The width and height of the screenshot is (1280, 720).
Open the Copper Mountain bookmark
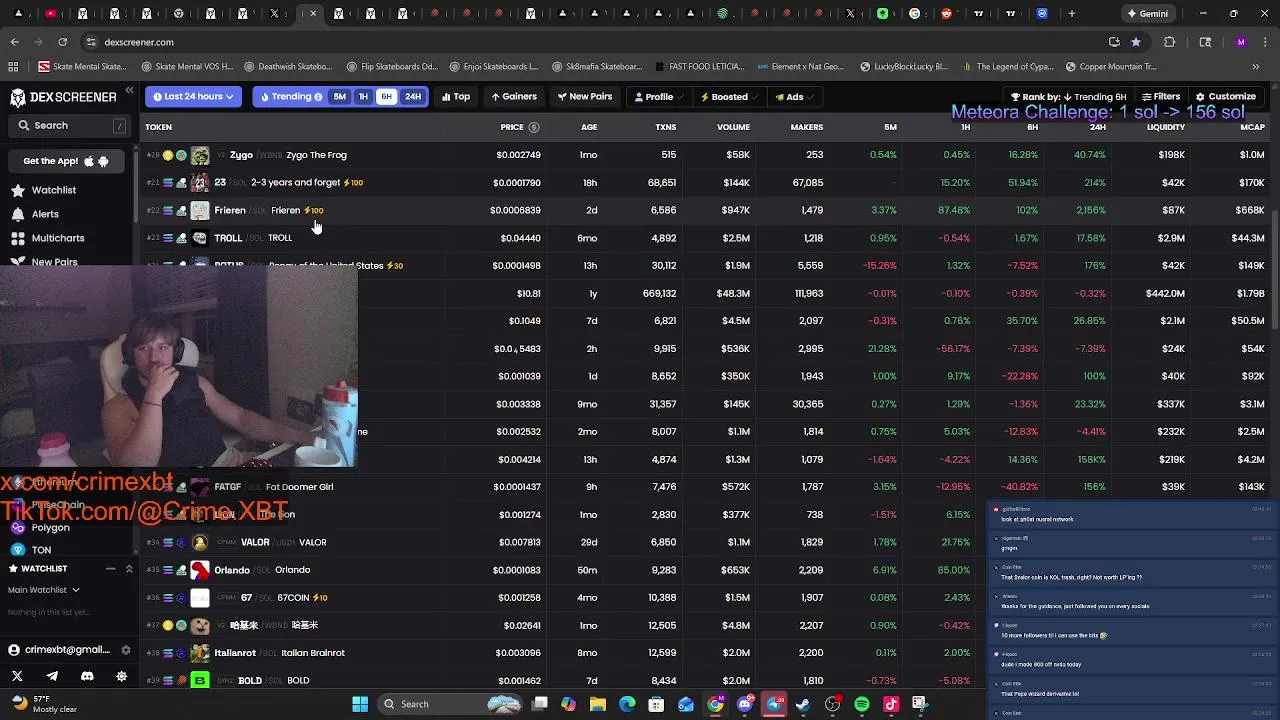pyautogui.click(x=1111, y=67)
